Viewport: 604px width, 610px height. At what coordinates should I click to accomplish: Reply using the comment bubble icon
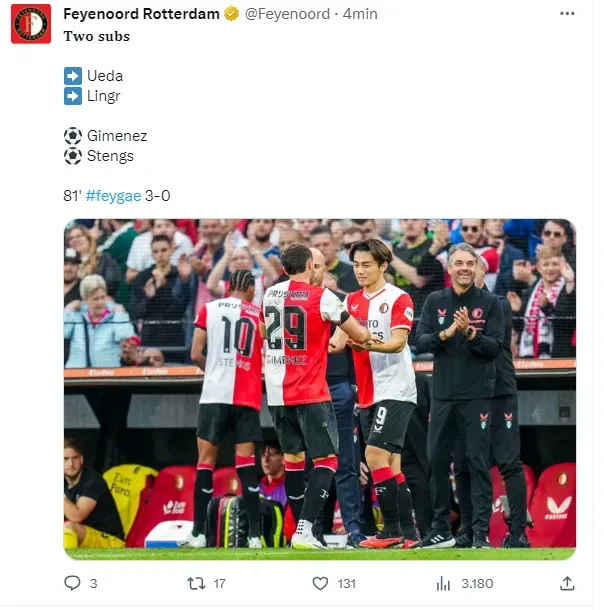click(x=72, y=583)
